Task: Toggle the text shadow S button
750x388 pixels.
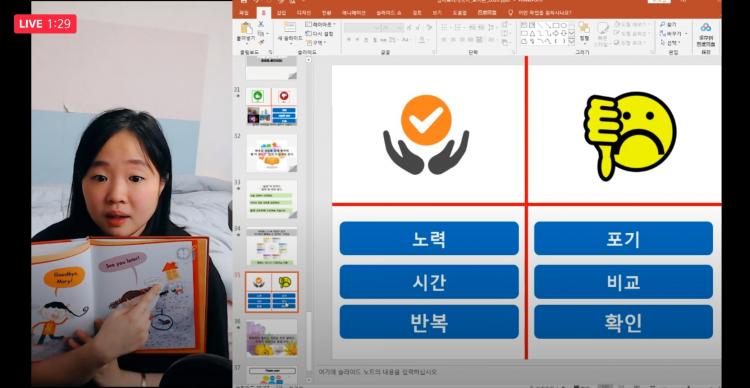Action: click(374, 40)
